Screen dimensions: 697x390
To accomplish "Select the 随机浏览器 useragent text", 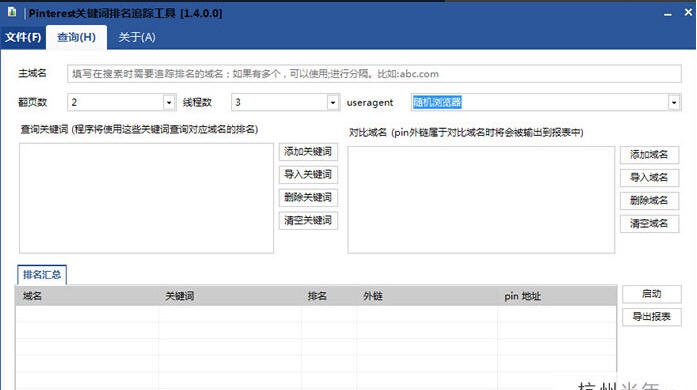I will (x=437, y=102).
